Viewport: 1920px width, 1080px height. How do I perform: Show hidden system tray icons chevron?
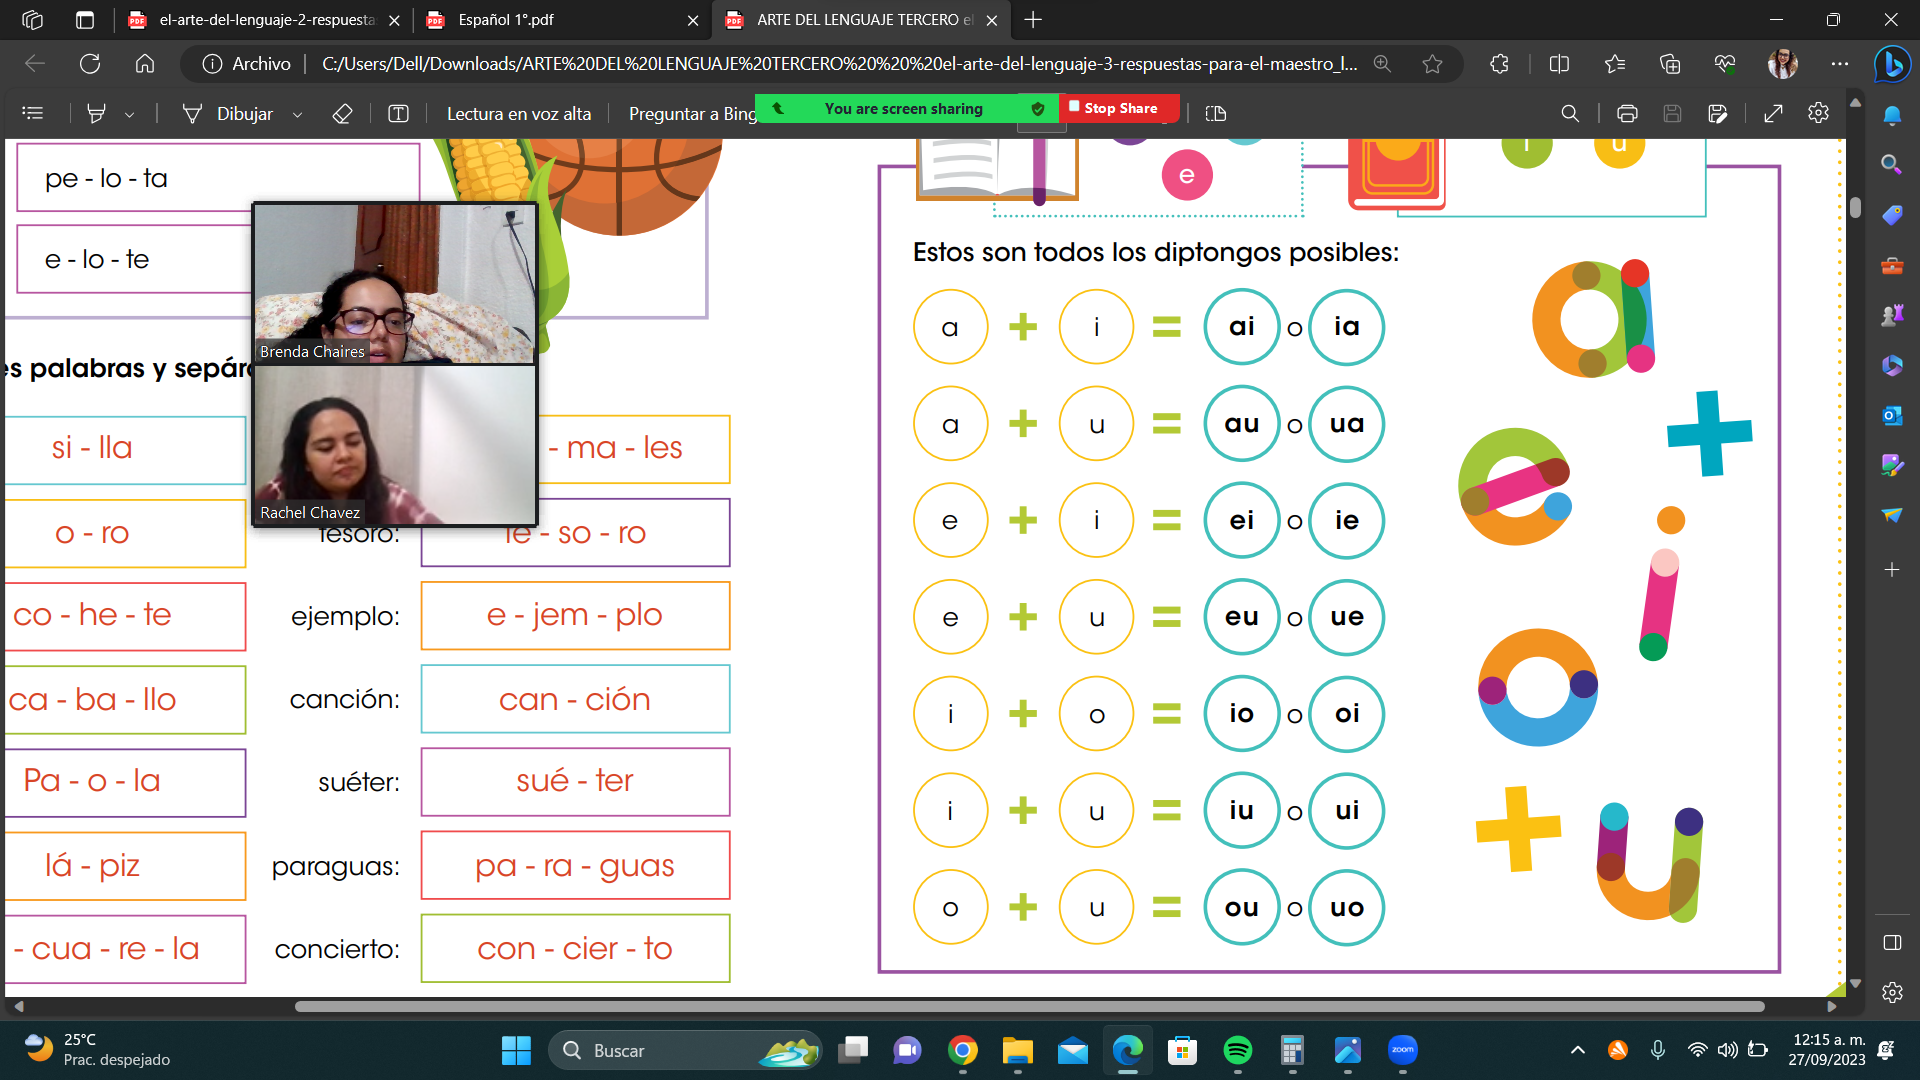1577,1050
